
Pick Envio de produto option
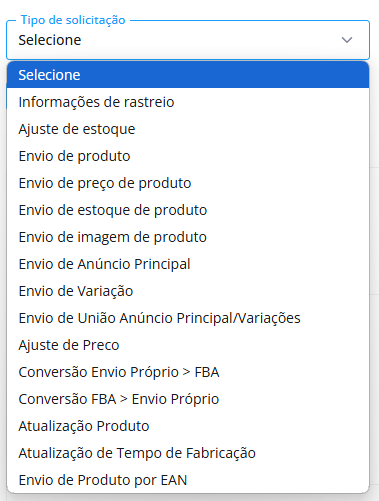(x=188, y=156)
